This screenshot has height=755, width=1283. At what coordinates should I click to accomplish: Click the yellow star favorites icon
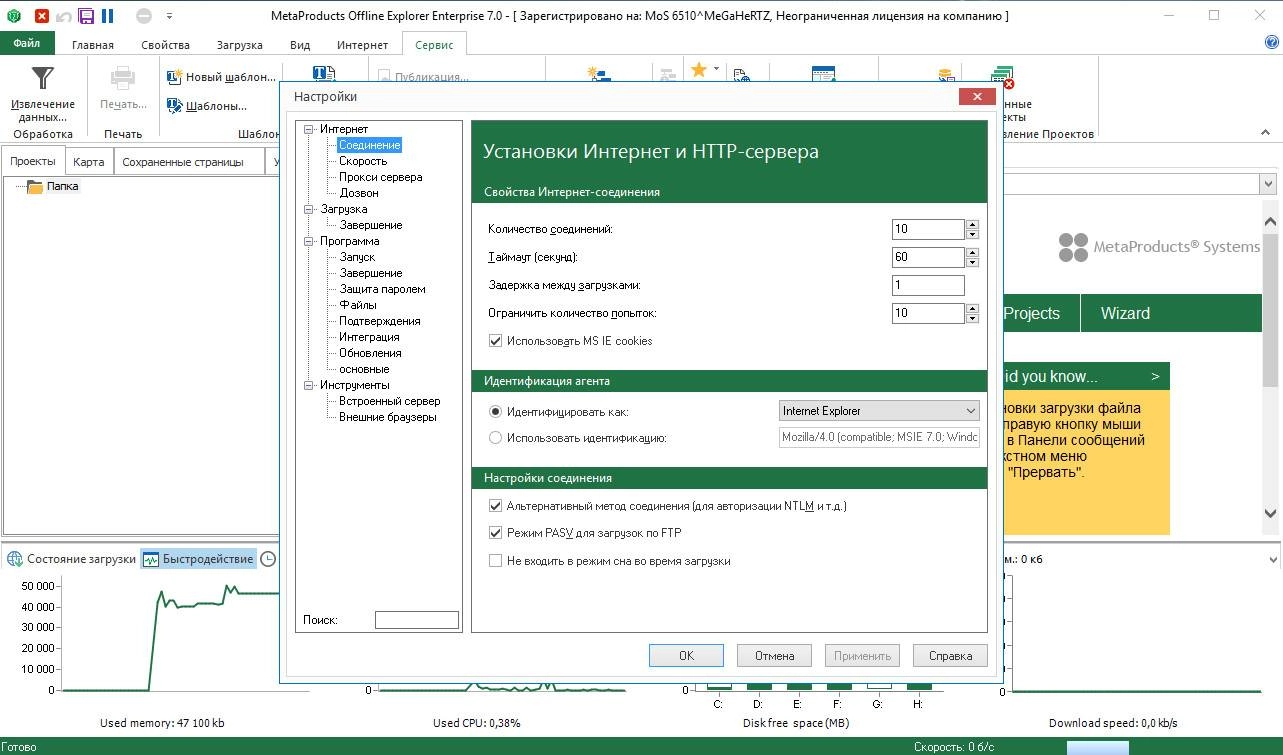point(698,69)
